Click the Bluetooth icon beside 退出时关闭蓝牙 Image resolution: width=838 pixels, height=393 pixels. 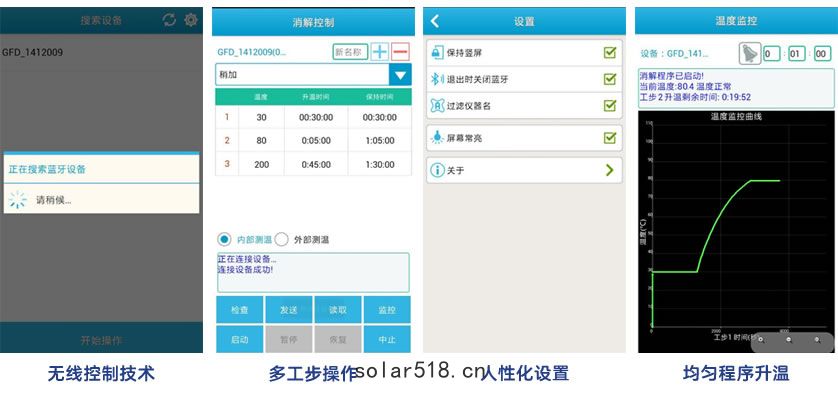click(x=436, y=79)
